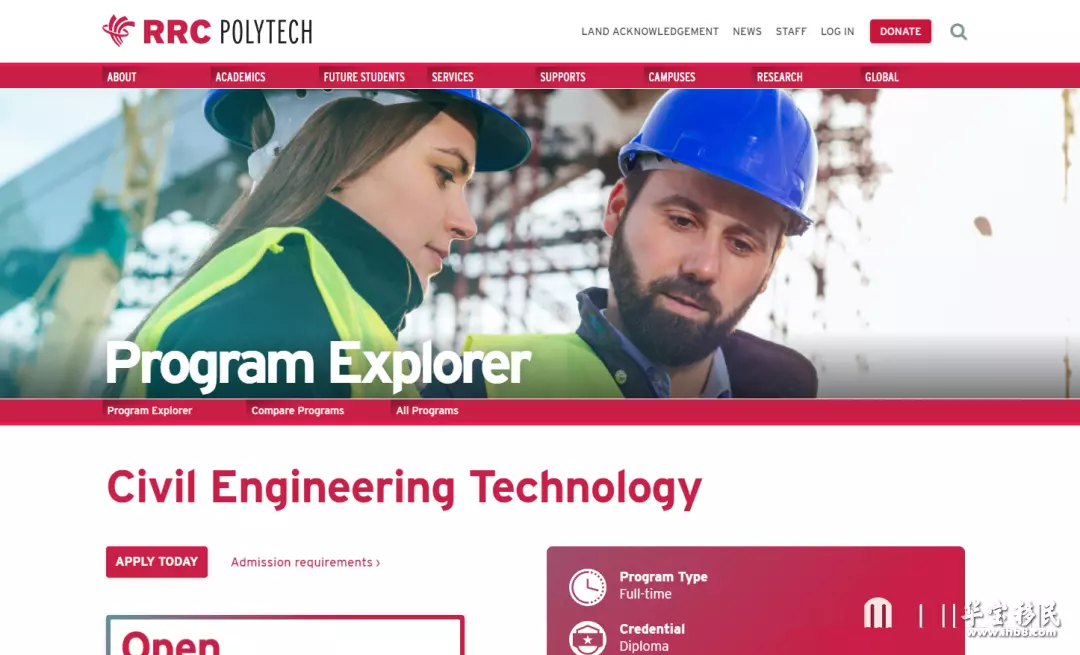Open the Global menu

pos(882,76)
